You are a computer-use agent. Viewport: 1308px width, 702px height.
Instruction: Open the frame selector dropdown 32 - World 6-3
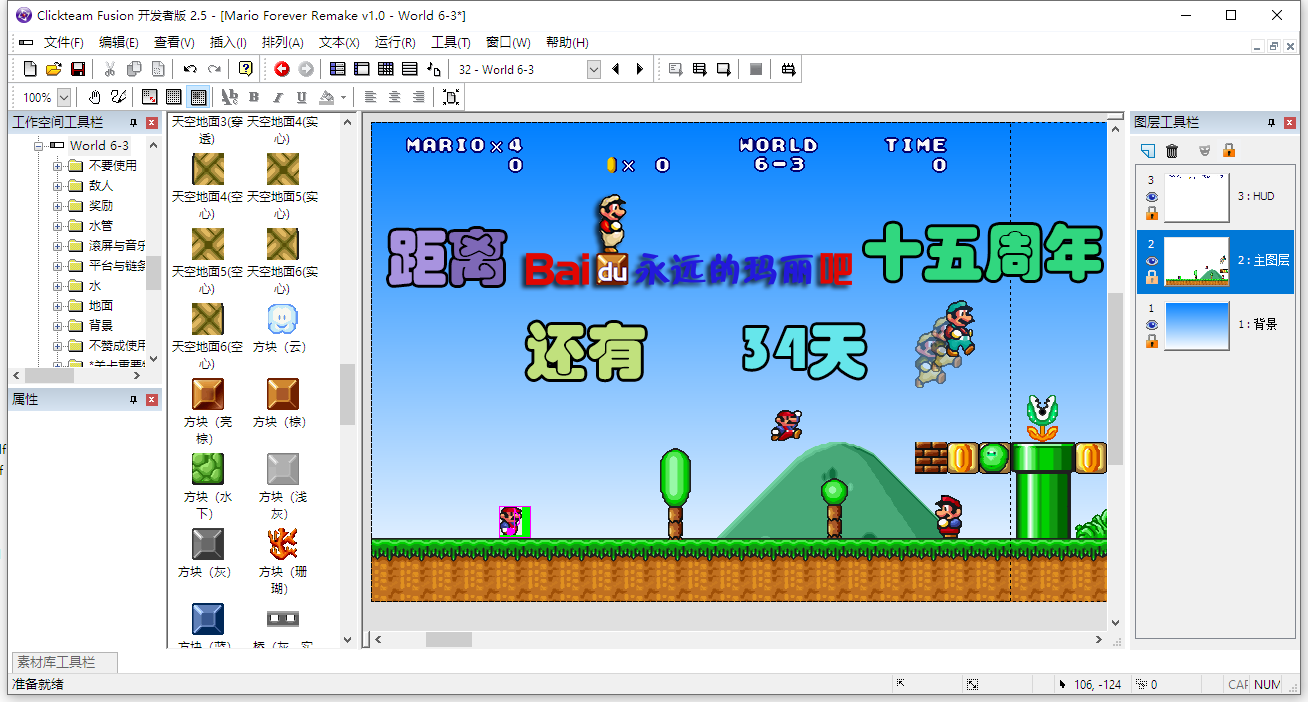point(594,69)
